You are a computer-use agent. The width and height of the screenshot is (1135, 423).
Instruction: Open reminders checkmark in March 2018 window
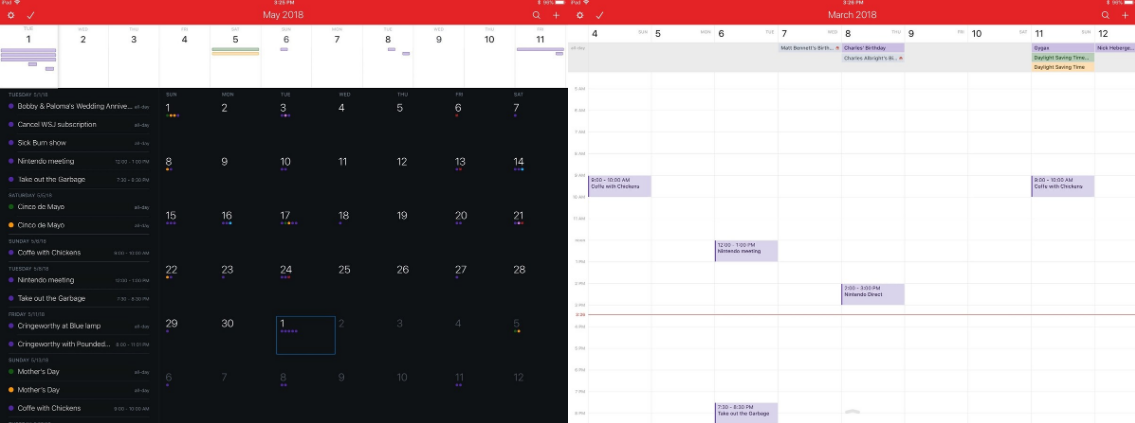pos(599,15)
